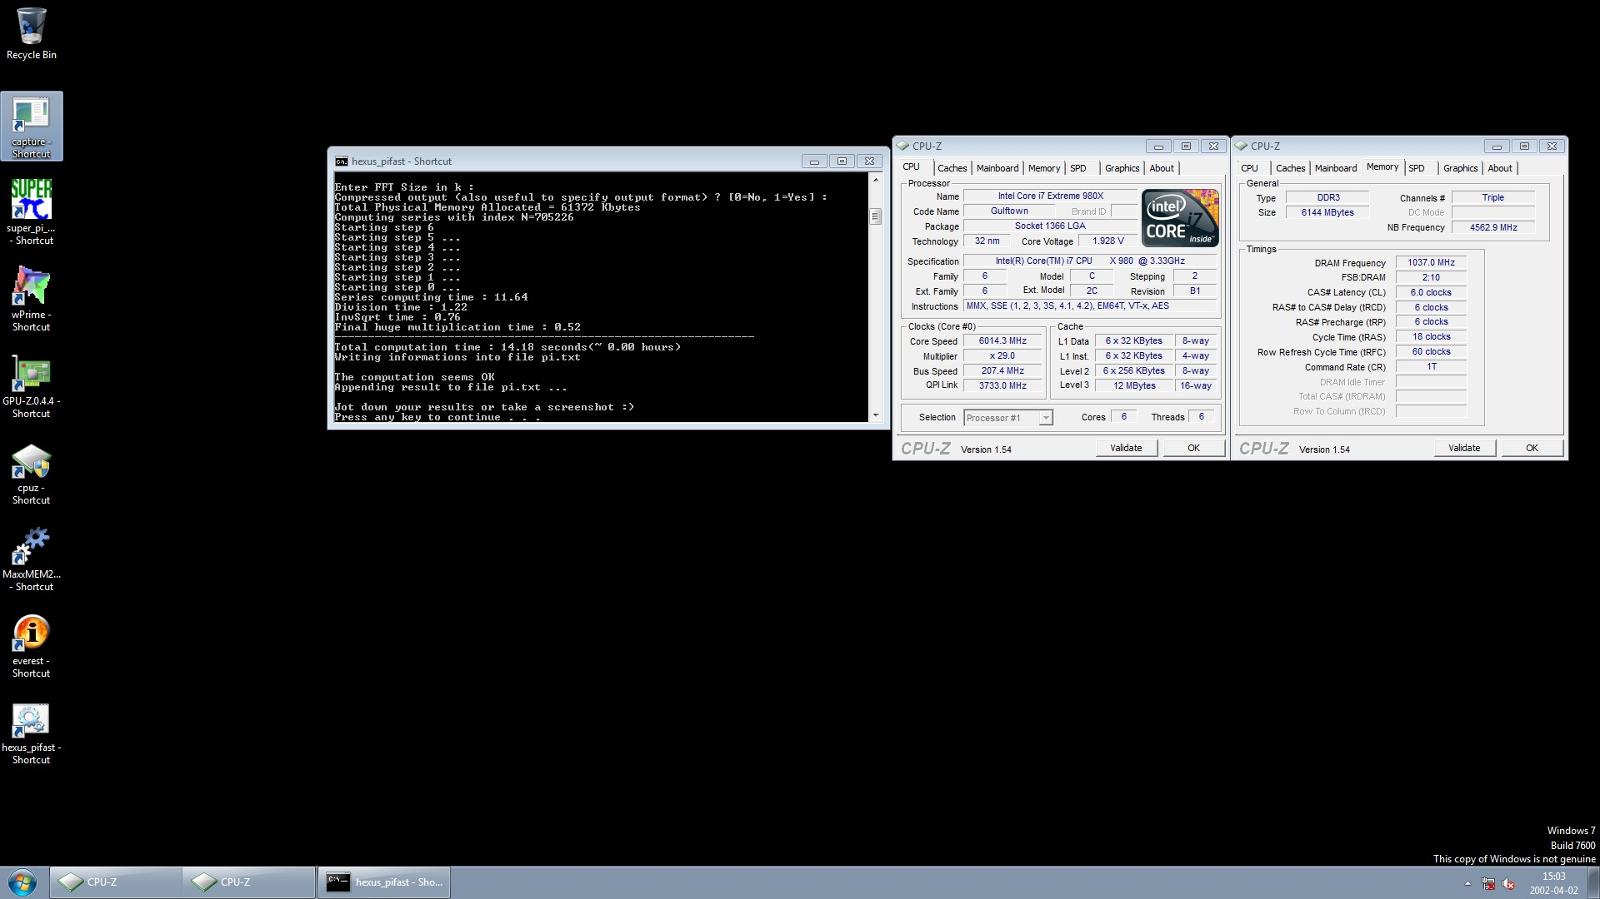Click console window title bar icon
The height and width of the screenshot is (899, 1600).
[341, 161]
